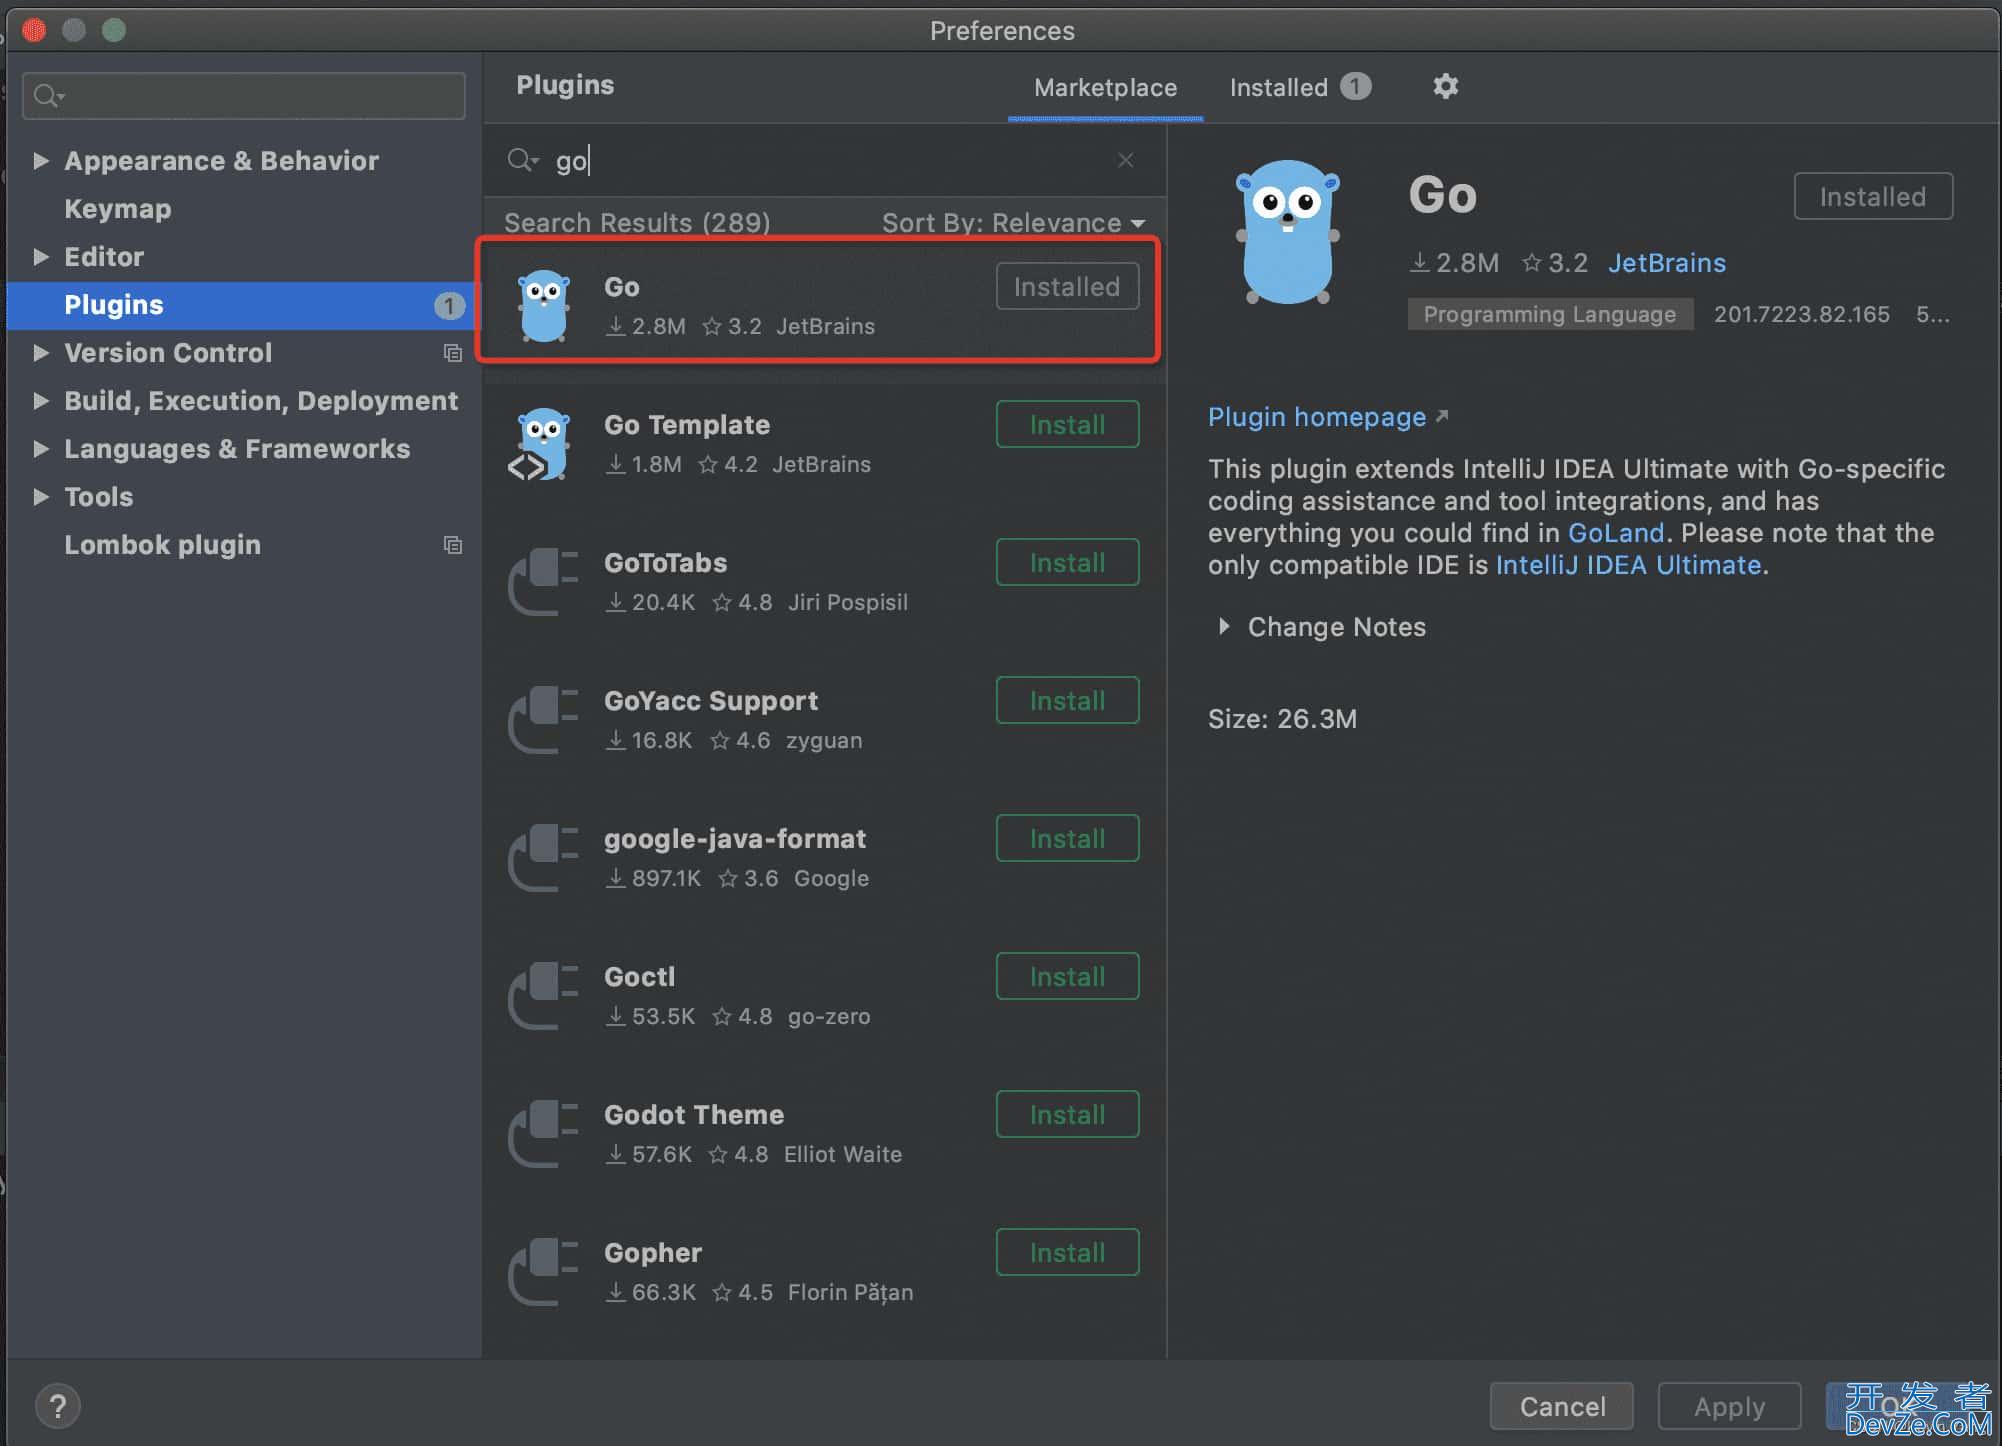The height and width of the screenshot is (1446, 2002).
Task: Click the Goctl plugin icon
Action: tap(543, 995)
